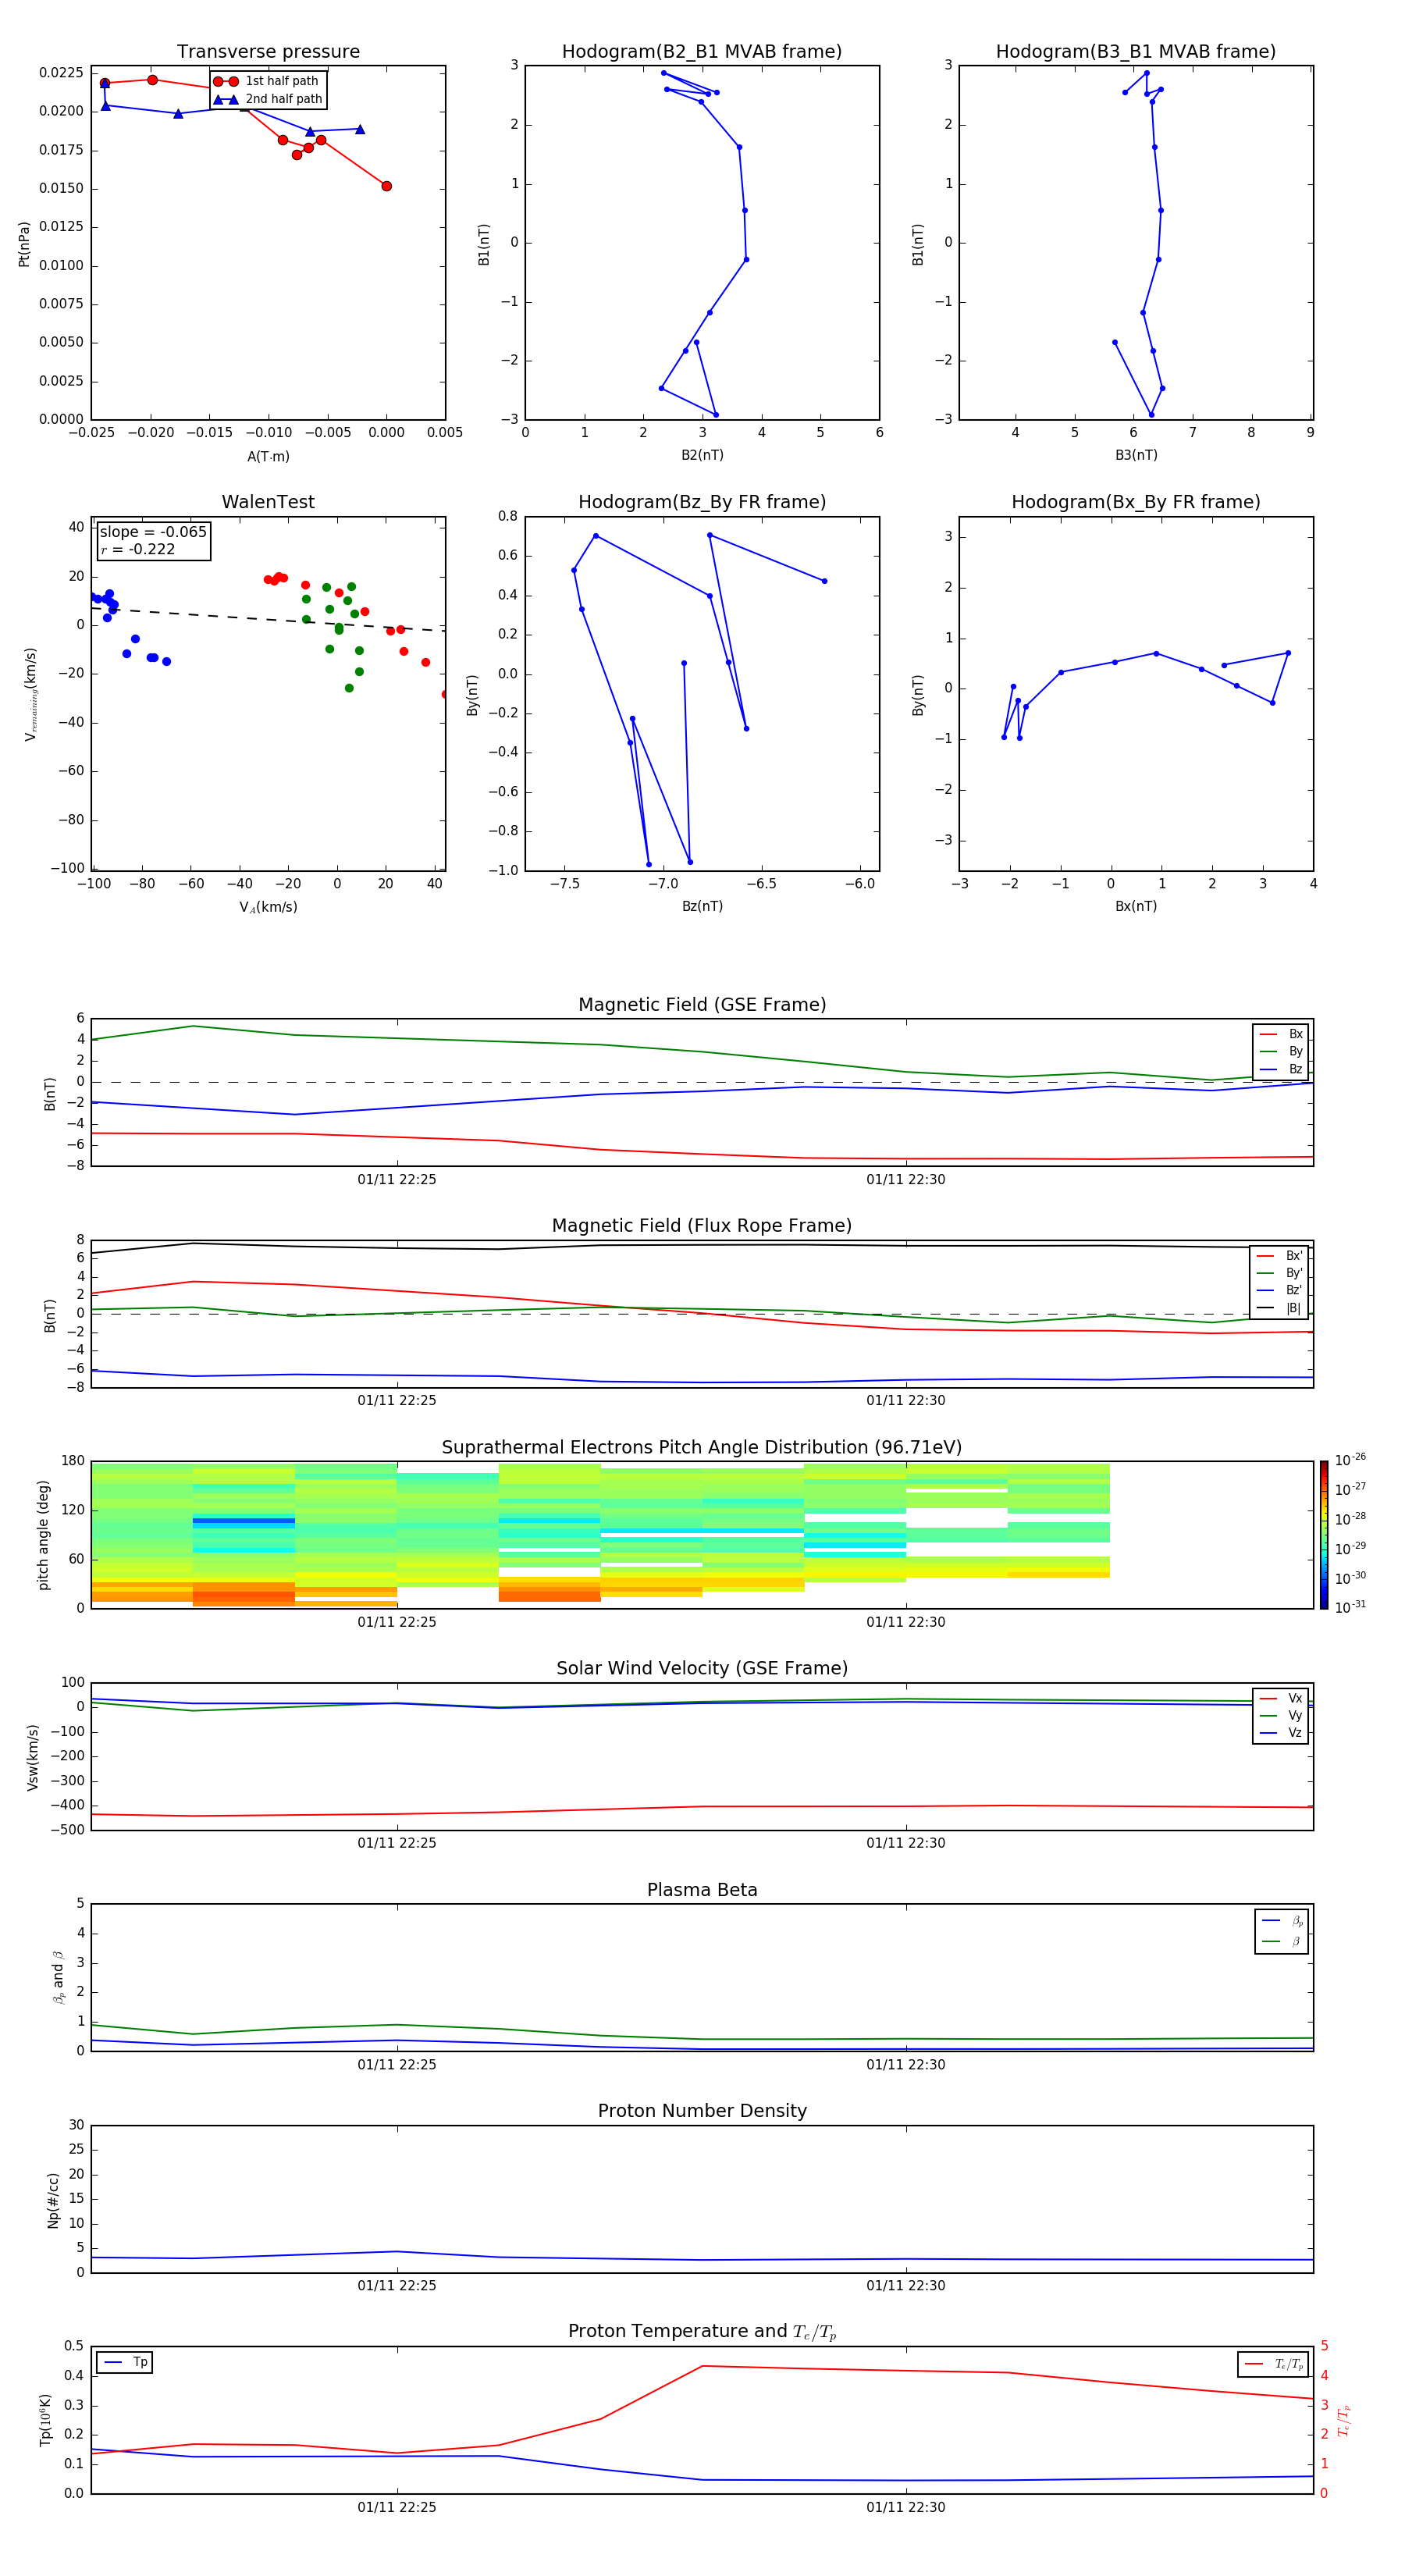Click the Vremaining(km/s) axis label in WalenTest plot
Screen dimensions: 1405x2576
coord(31,694)
